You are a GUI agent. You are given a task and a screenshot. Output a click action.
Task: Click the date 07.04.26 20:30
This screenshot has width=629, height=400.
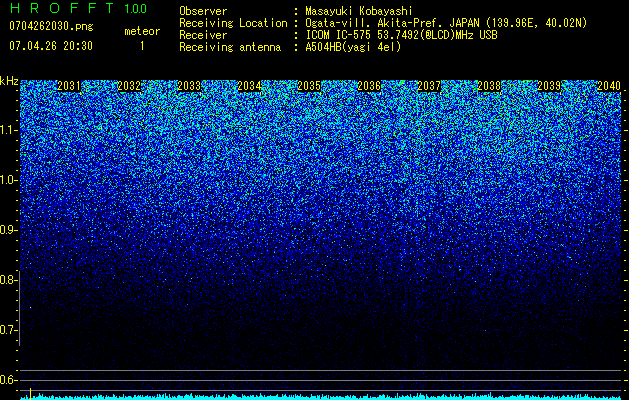51,46
